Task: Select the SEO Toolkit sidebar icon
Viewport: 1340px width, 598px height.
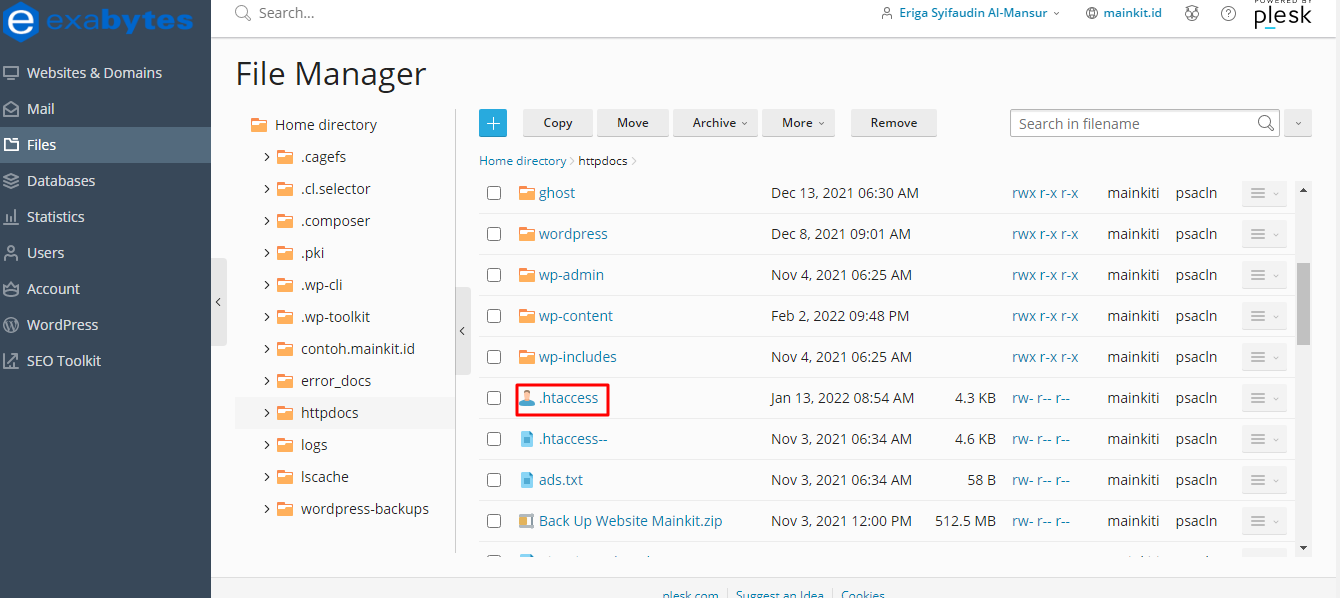Action: pos(65,360)
